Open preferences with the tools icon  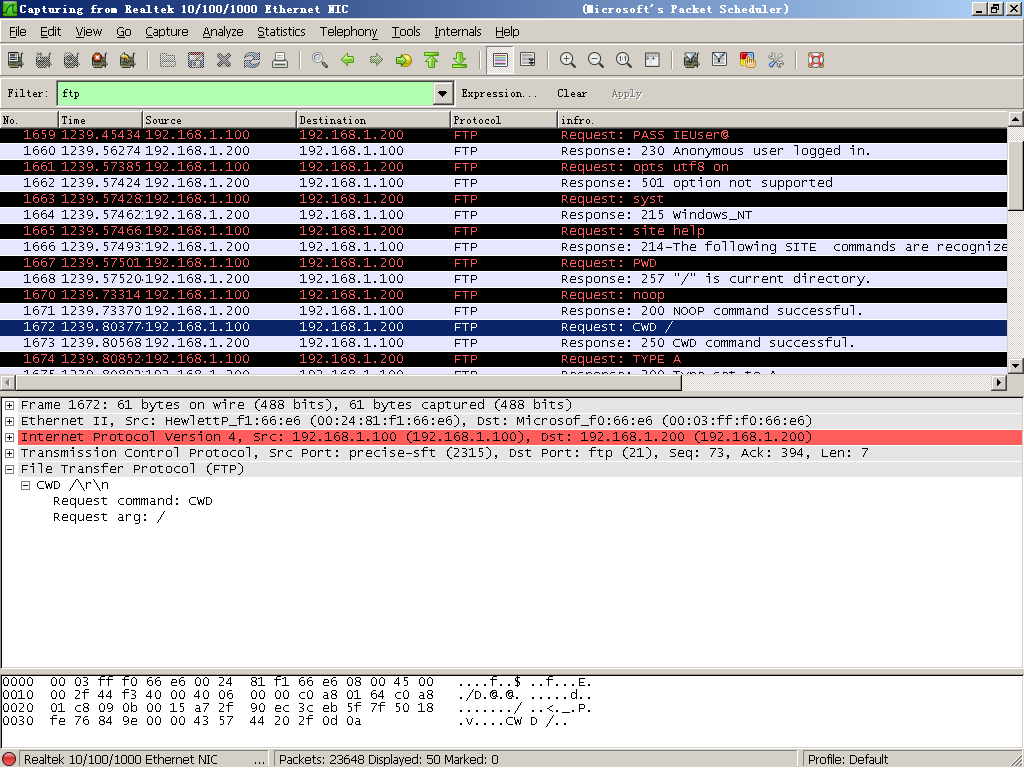click(776, 60)
